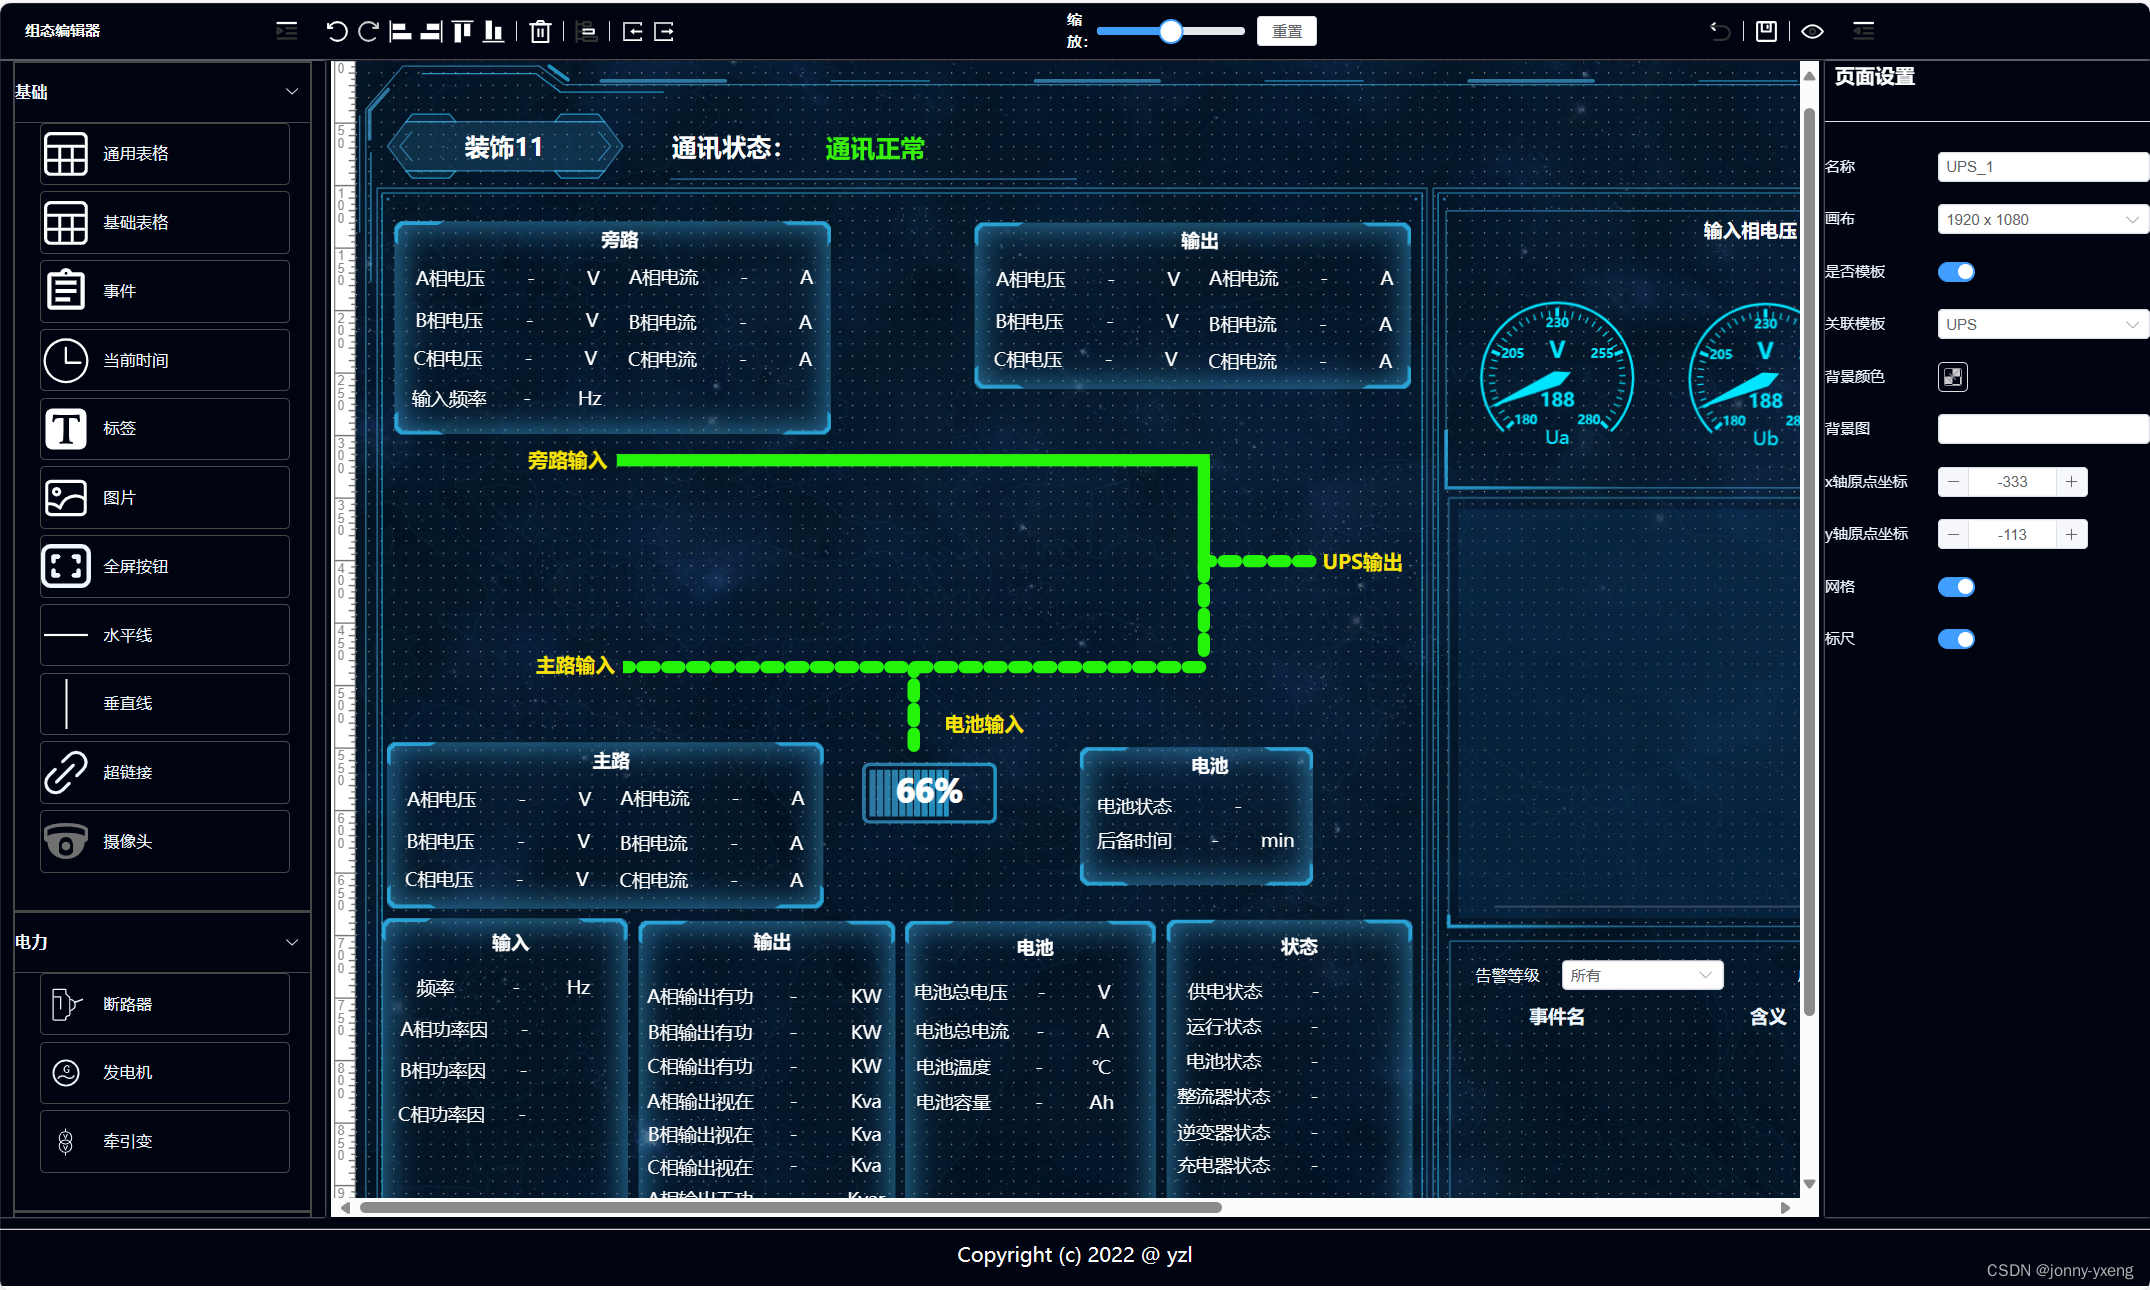Open the 画布 1920 x 1080 dropdown

[2040, 220]
